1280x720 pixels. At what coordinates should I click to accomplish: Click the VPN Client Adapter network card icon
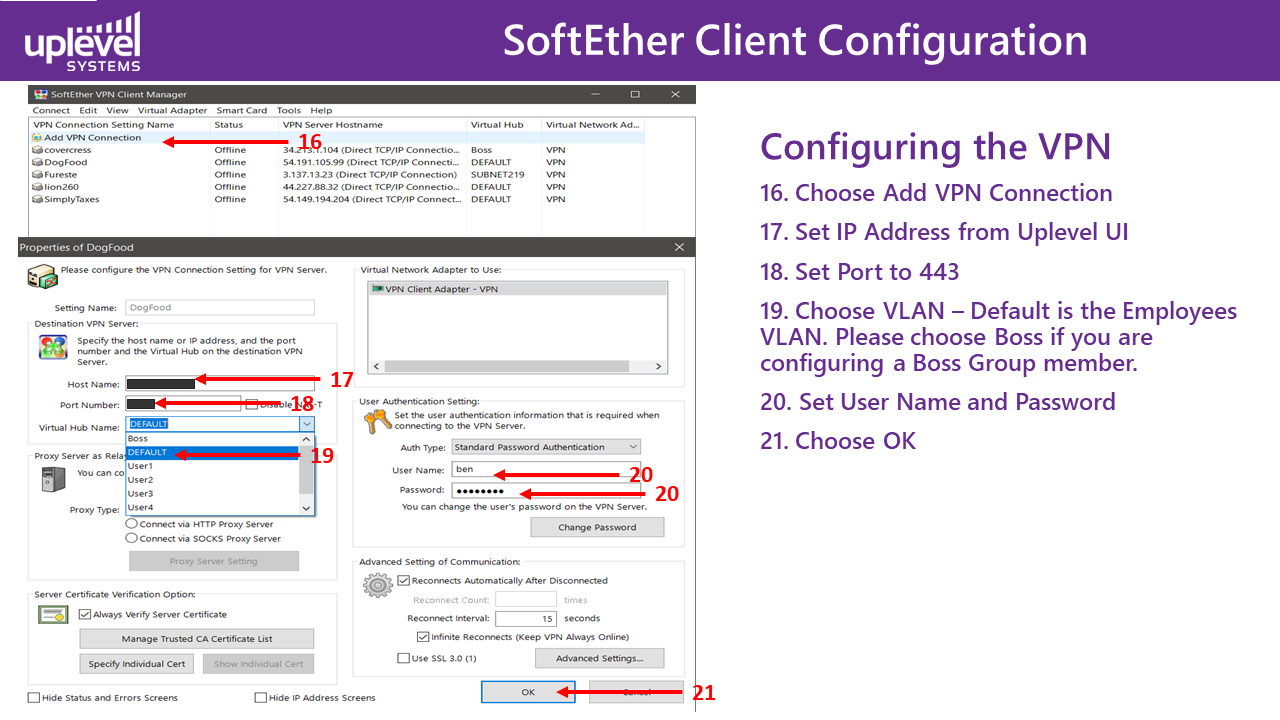click(x=377, y=289)
